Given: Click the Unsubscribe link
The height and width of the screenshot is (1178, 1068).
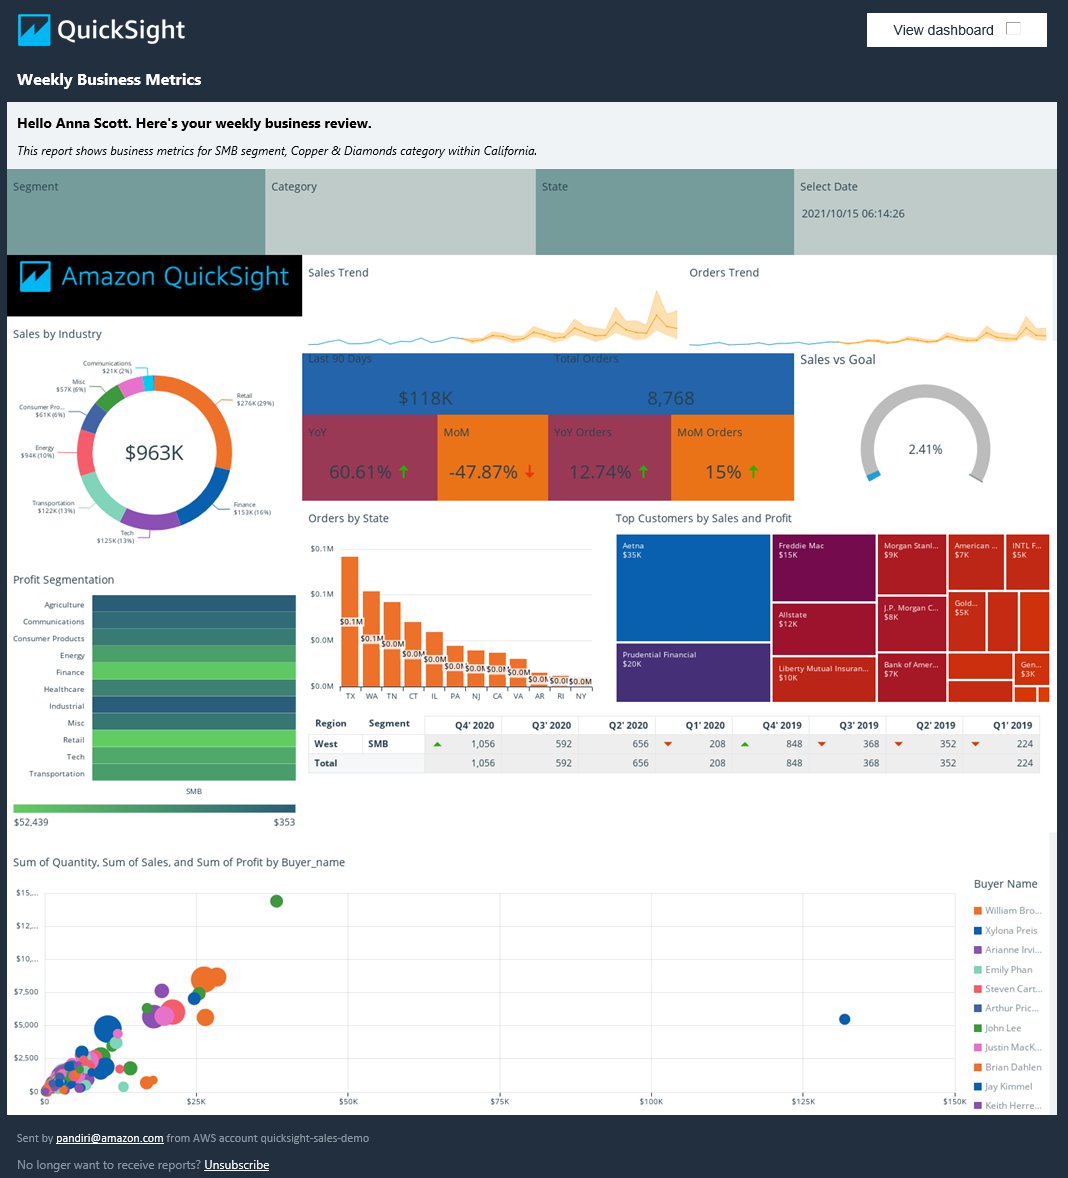Looking at the screenshot, I should point(237,1165).
